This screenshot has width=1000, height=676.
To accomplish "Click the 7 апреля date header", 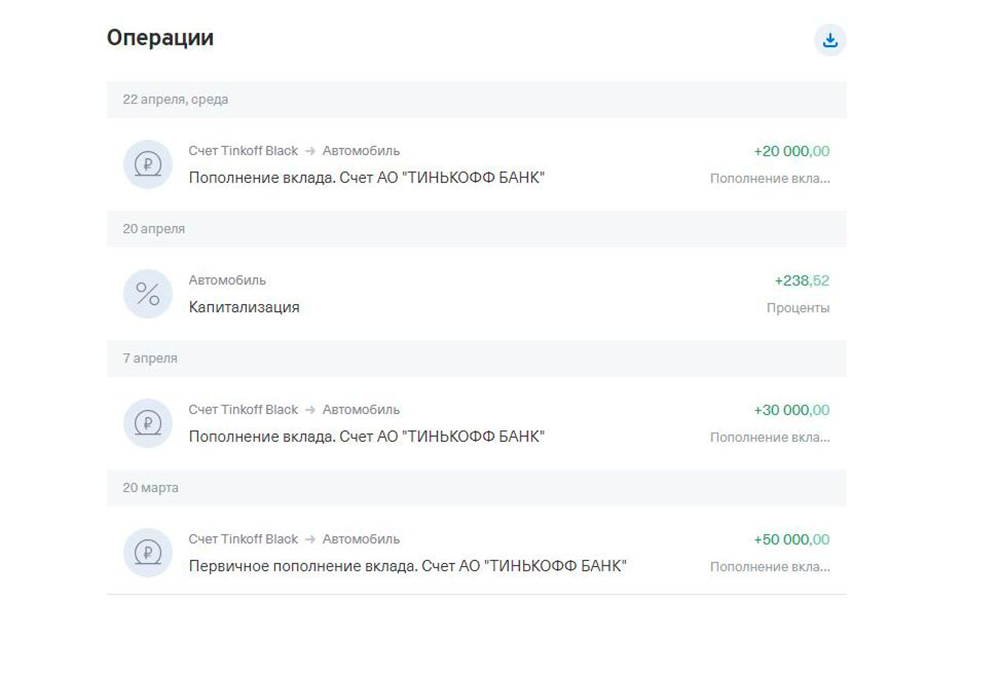I will 150,358.
